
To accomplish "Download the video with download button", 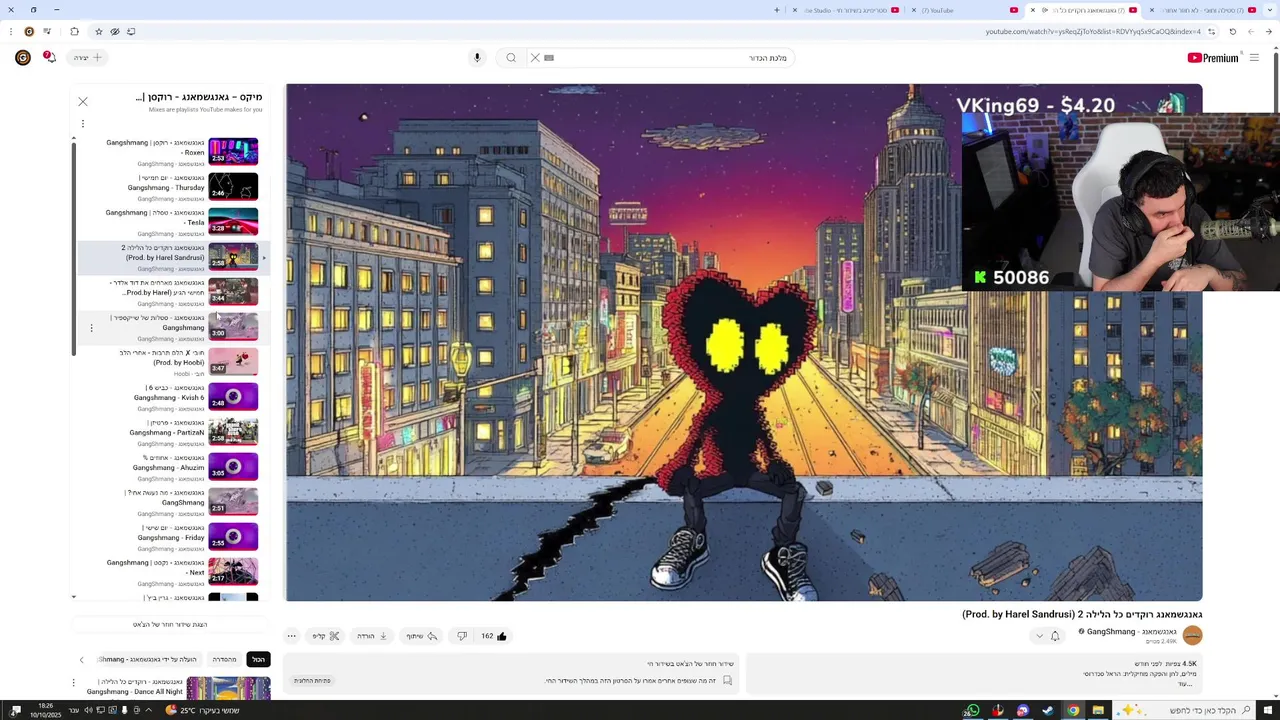I will [x=372, y=636].
